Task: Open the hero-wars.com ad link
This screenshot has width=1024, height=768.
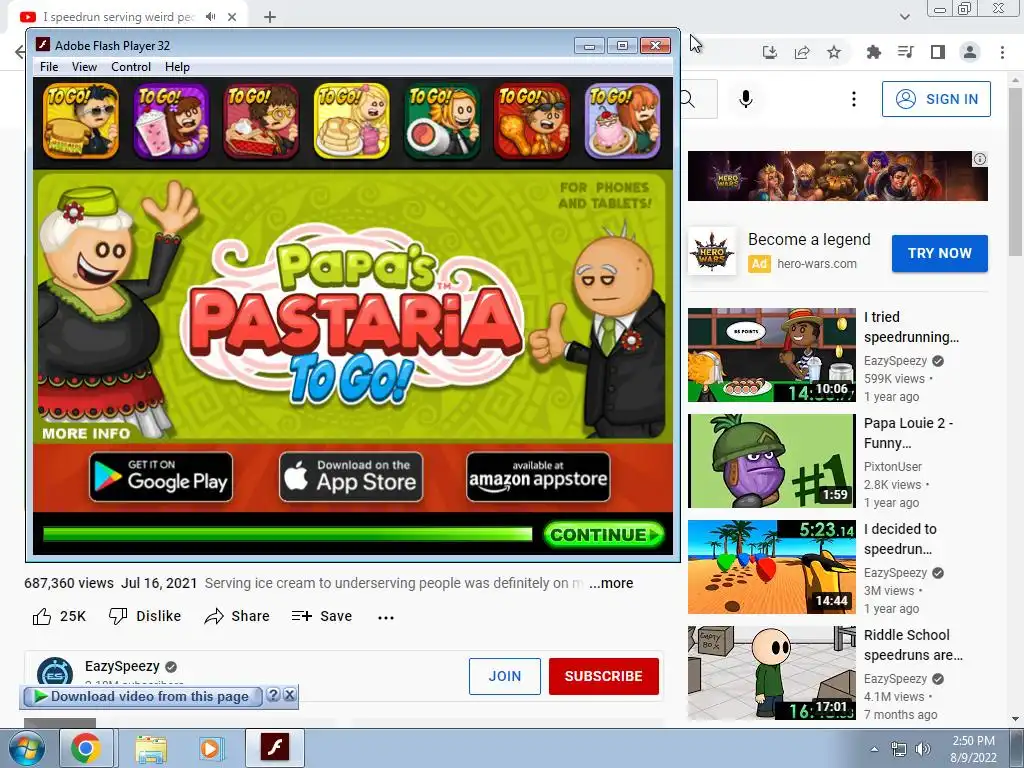Action: pos(817,264)
